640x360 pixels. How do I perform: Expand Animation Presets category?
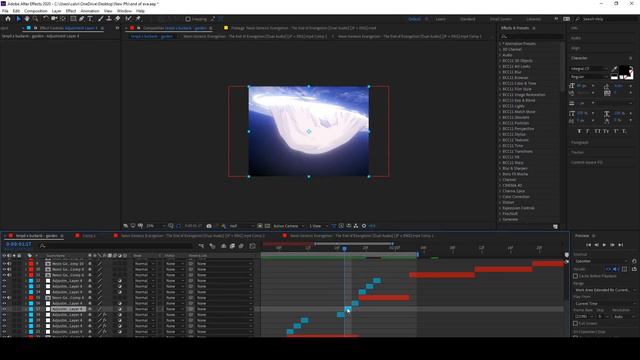[500, 44]
